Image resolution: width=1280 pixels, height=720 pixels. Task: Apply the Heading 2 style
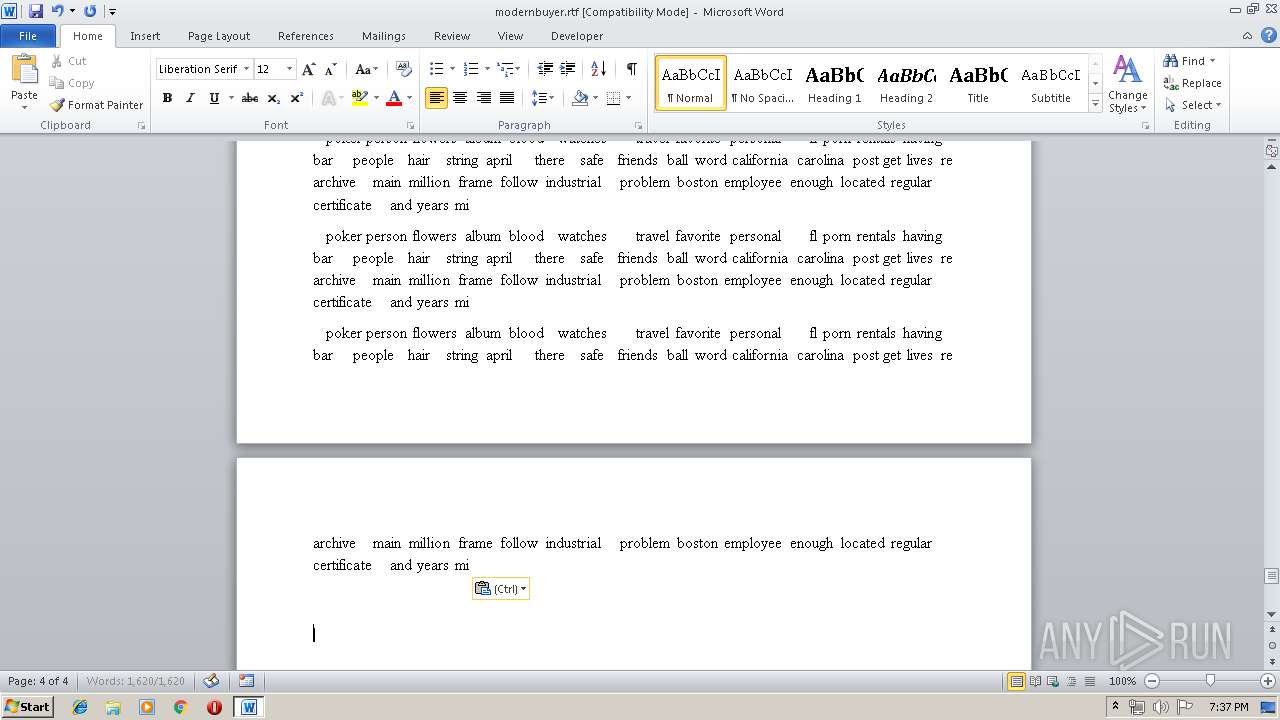pyautogui.click(x=907, y=83)
